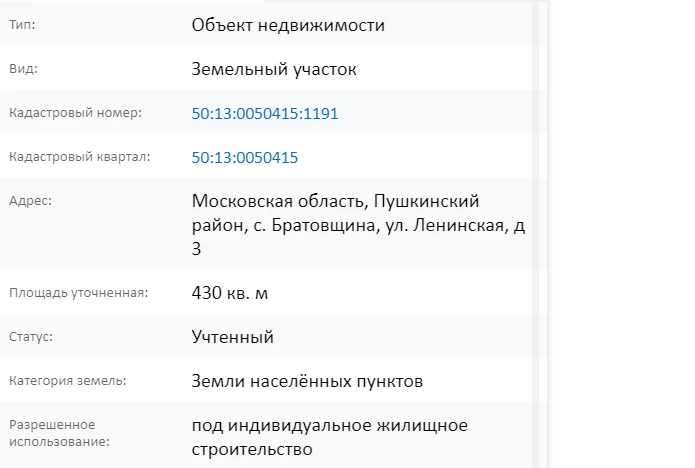Screen dimensions: 695x468
Task: Click the 'Вид:' field label
Action: pyautogui.click(x=23, y=70)
